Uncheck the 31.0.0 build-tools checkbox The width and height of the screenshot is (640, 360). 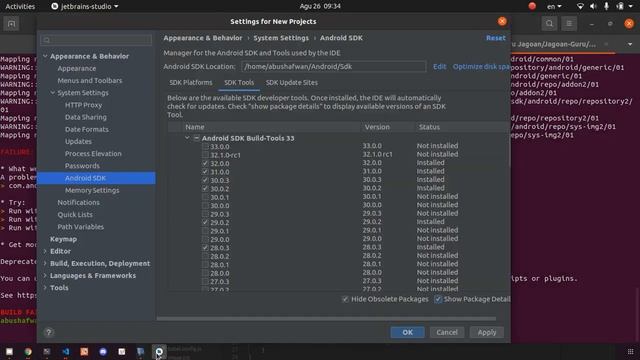tap(205, 171)
